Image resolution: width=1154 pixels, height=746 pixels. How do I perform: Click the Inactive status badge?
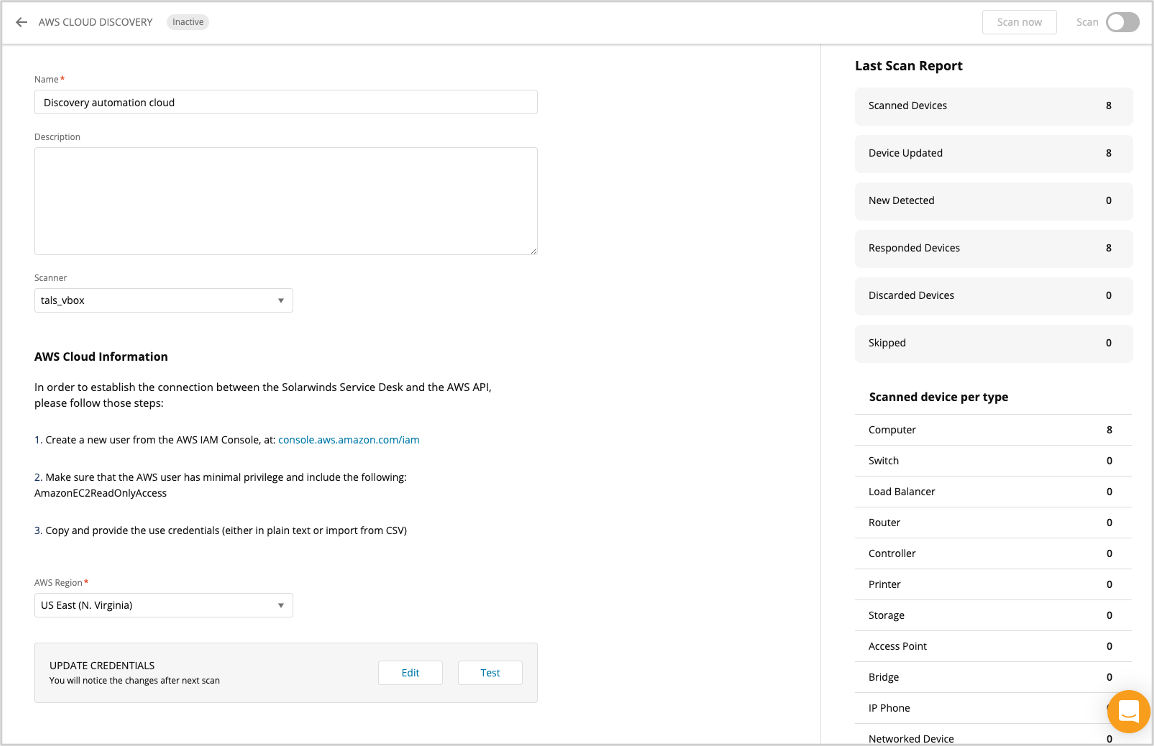click(x=188, y=22)
